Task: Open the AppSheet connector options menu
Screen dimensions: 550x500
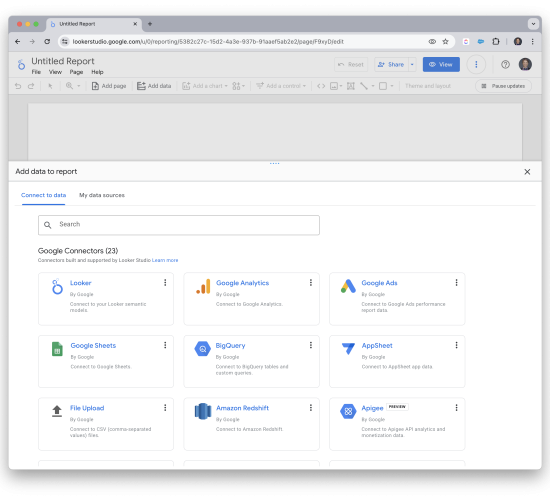Action: pos(456,345)
